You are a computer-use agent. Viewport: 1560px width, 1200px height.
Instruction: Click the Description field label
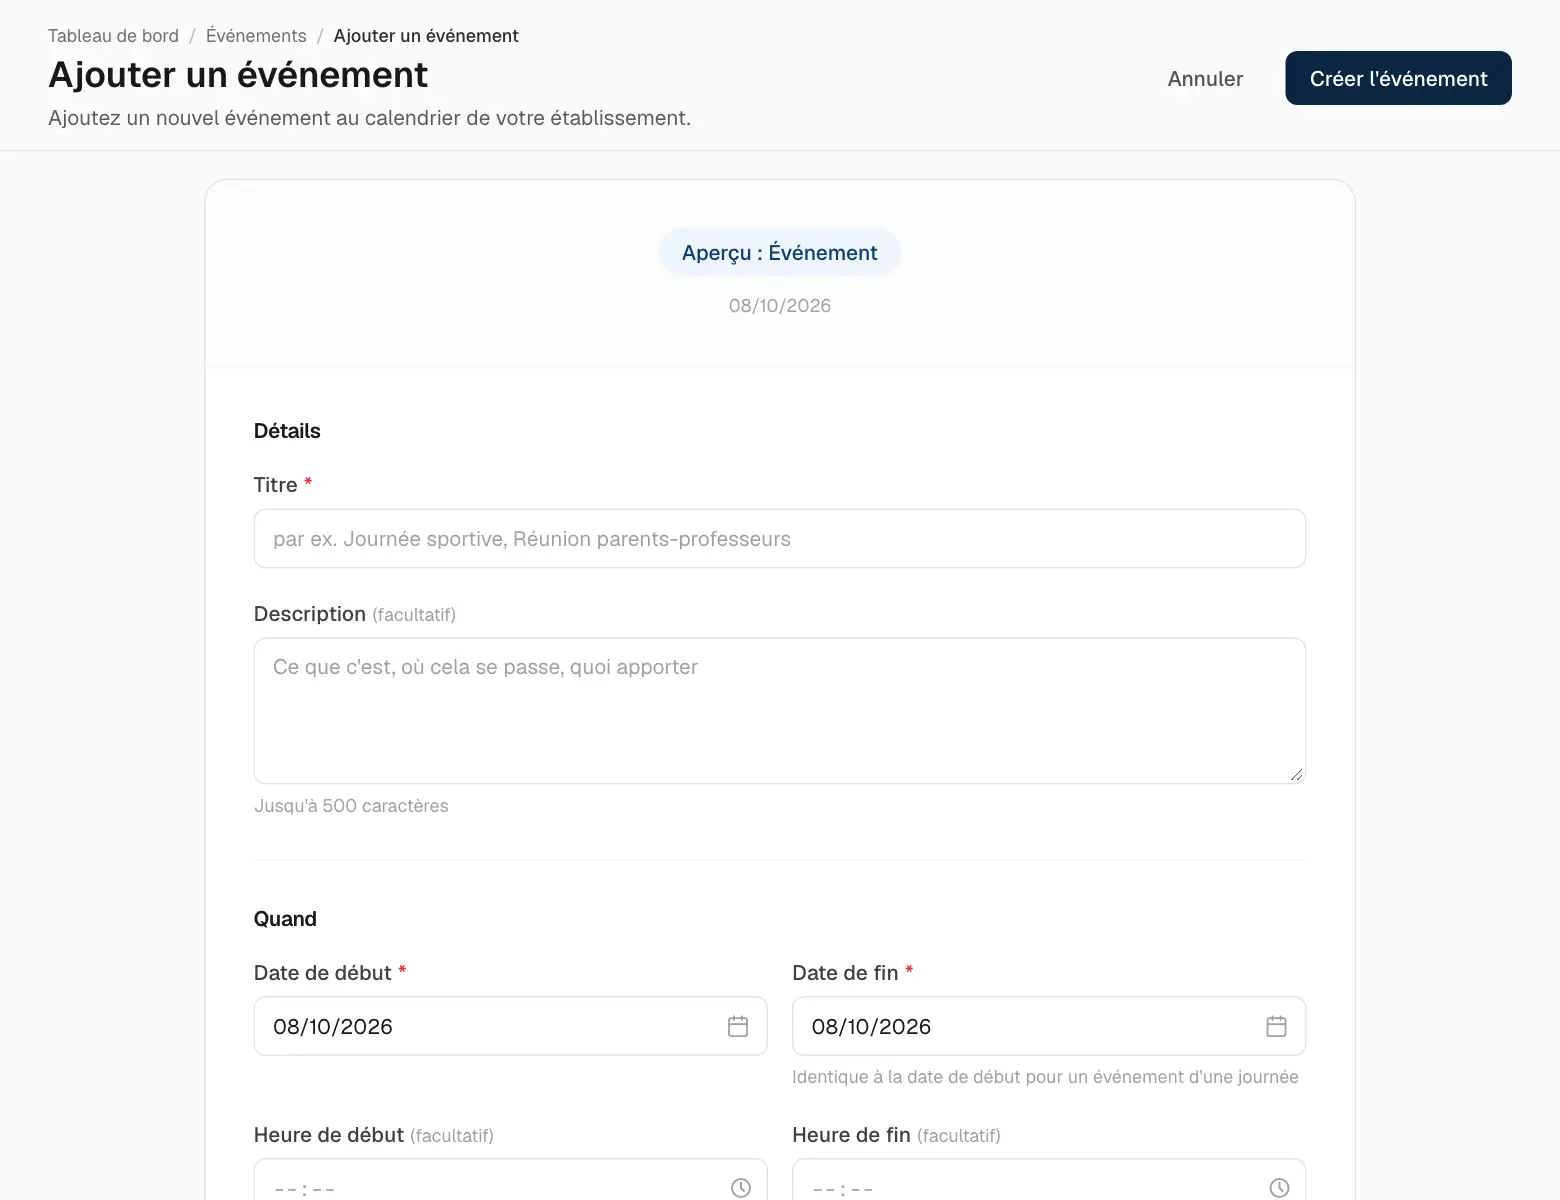point(310,614)
